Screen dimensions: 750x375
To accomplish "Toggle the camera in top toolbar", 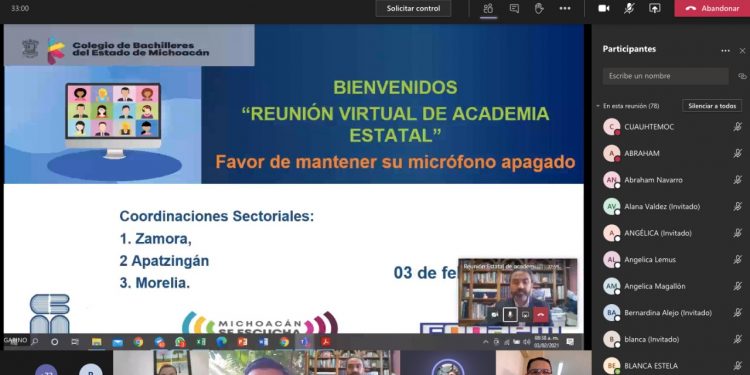I will tap(604, 8).
